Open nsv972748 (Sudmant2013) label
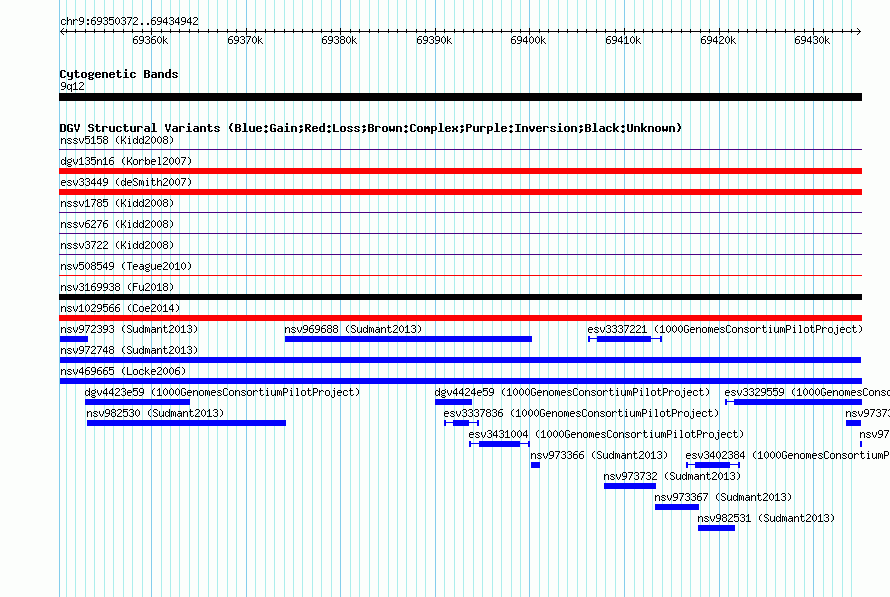The height and width of the screenshot is (597, 890). (x=129, y=350)
